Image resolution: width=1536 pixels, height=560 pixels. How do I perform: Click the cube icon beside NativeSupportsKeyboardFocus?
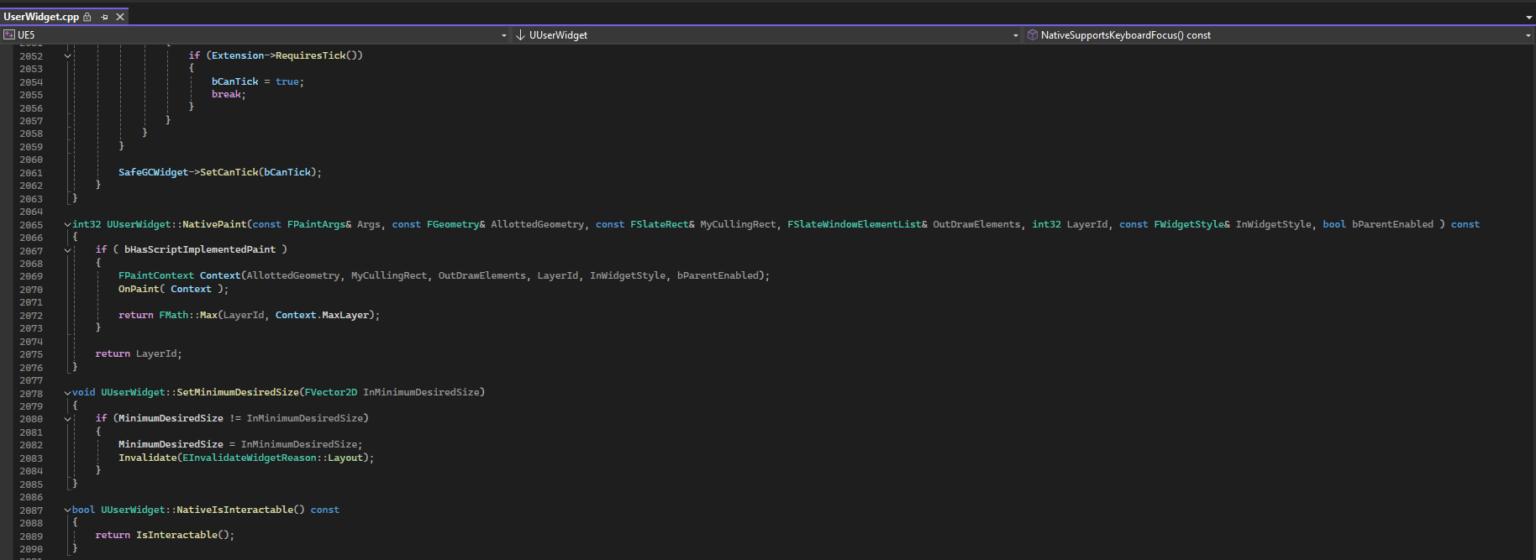(1032, 35)
